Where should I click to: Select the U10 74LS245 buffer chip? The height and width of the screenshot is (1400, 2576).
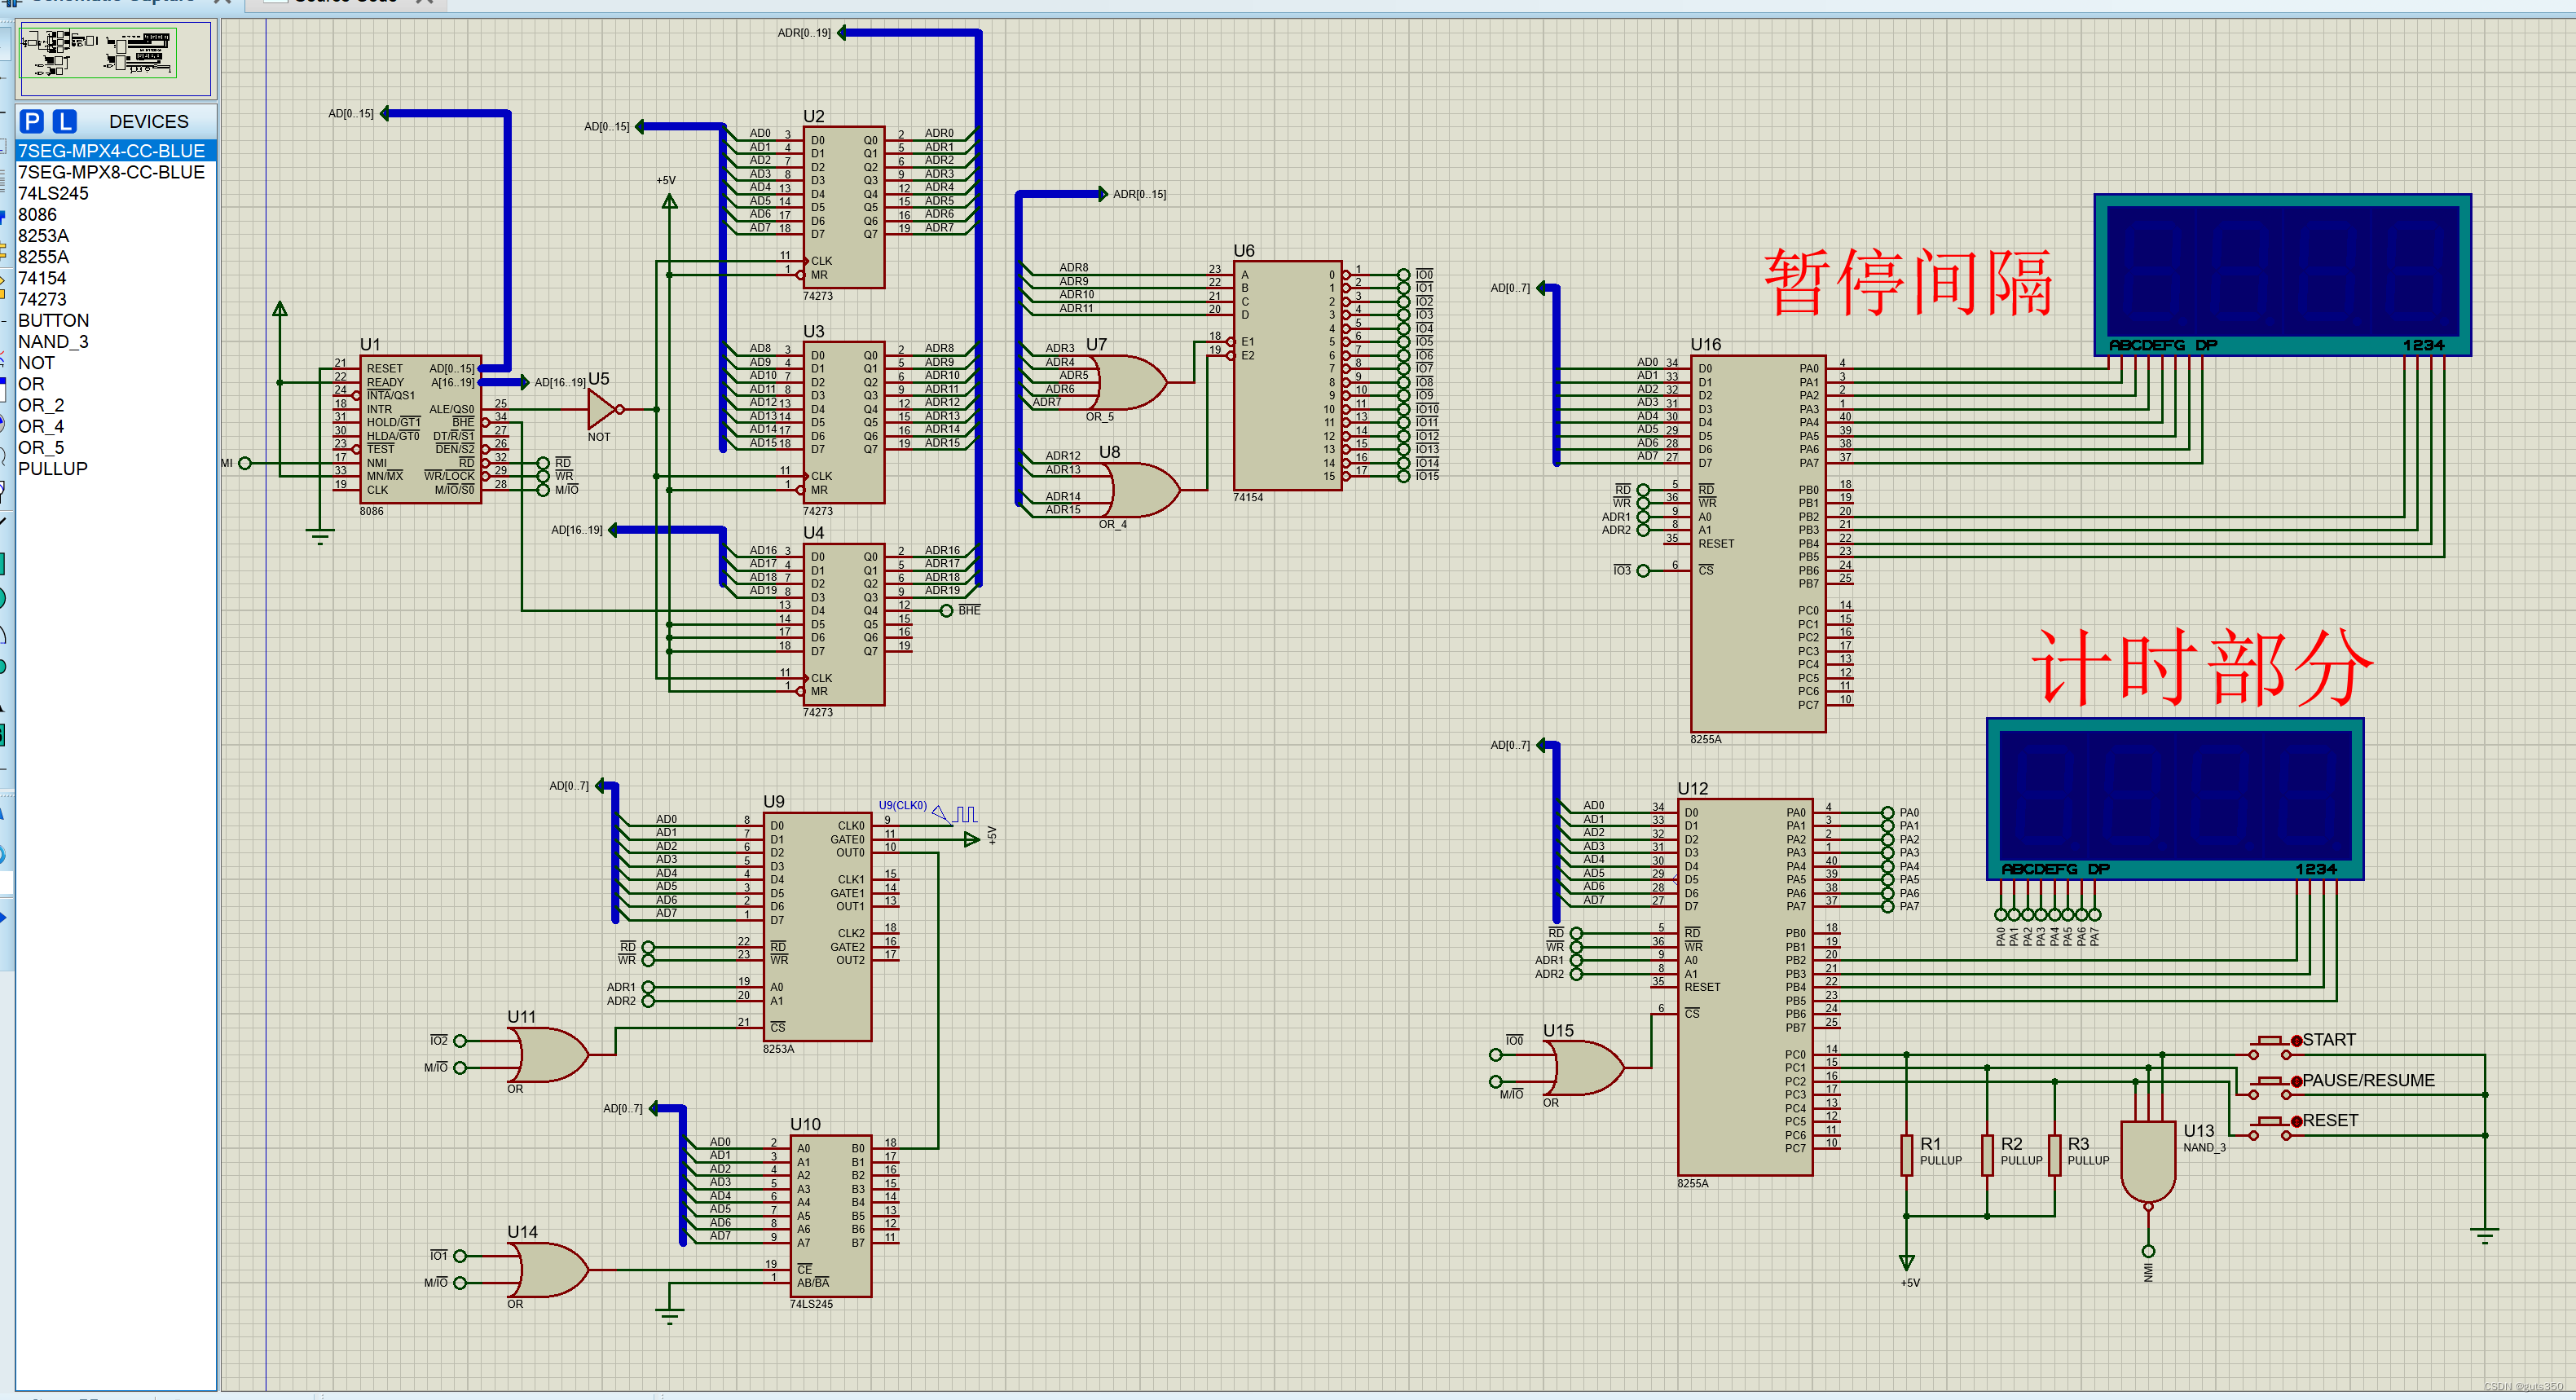[831, 1216]
